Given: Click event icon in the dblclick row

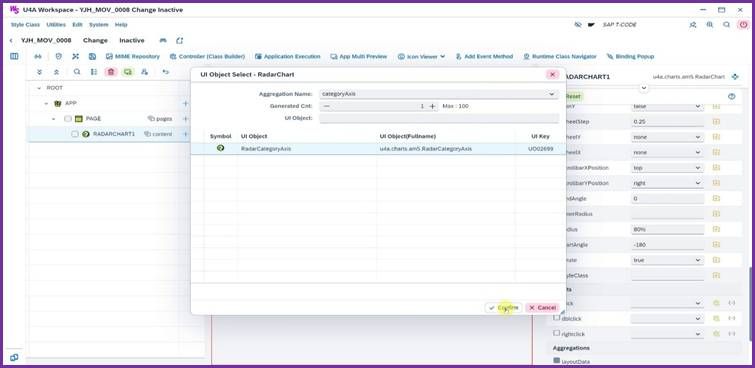Looking at the screenshot, I should point(716,318).
